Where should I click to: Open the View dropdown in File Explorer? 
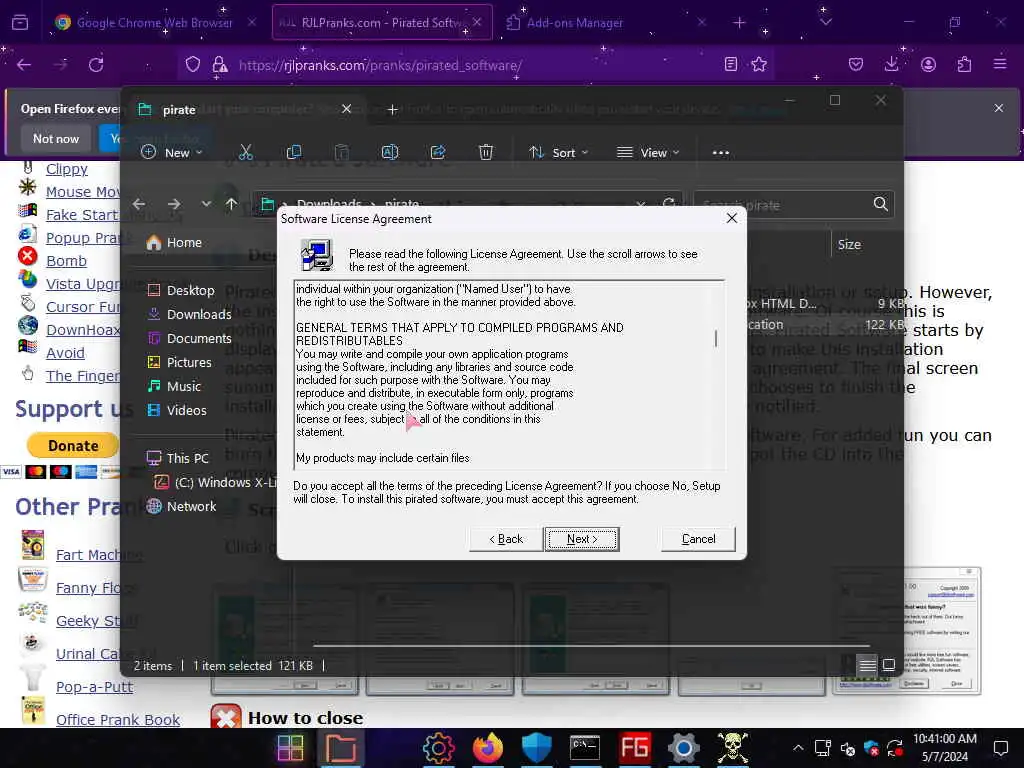pos(648,153)
